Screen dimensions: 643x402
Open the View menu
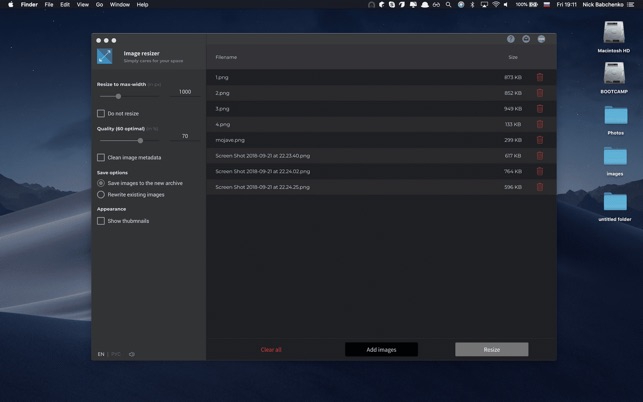[x=82, y=5]
